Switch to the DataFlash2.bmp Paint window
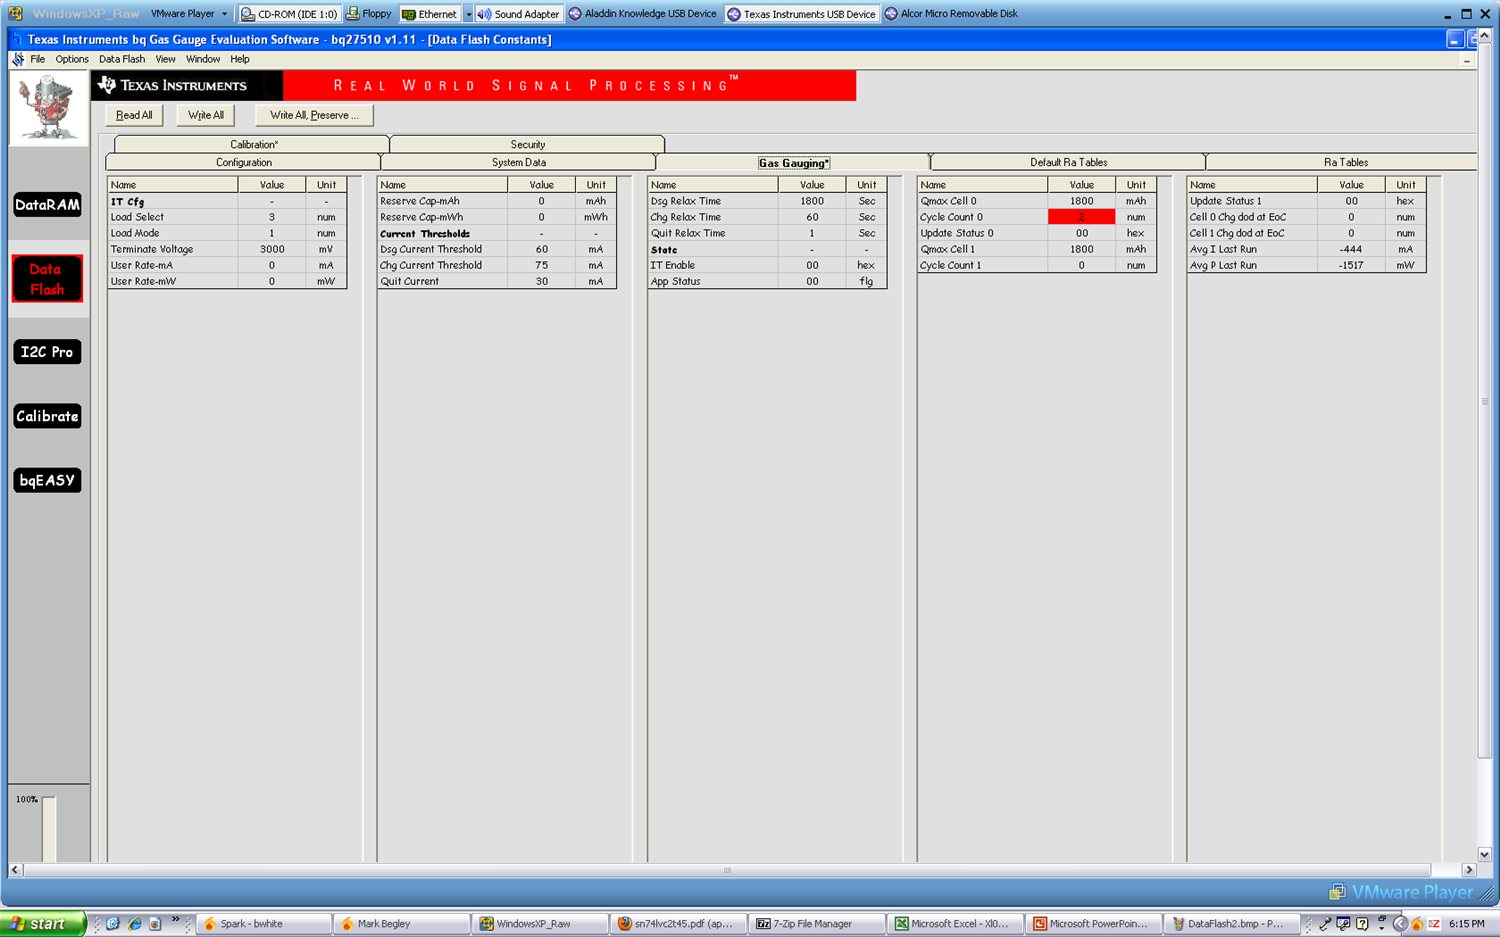This screenshot has width=1500, height=937. (1233, 924)
